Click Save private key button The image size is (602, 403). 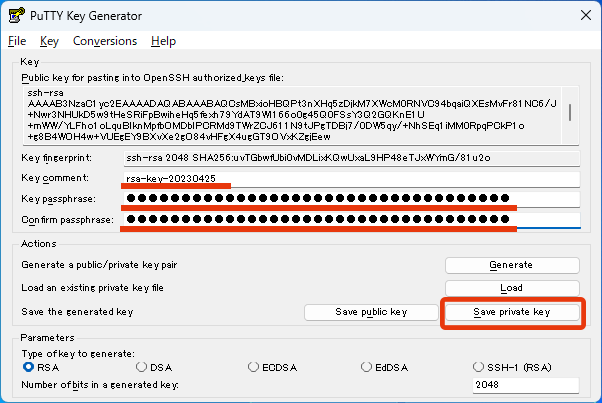tap(512, 312)
